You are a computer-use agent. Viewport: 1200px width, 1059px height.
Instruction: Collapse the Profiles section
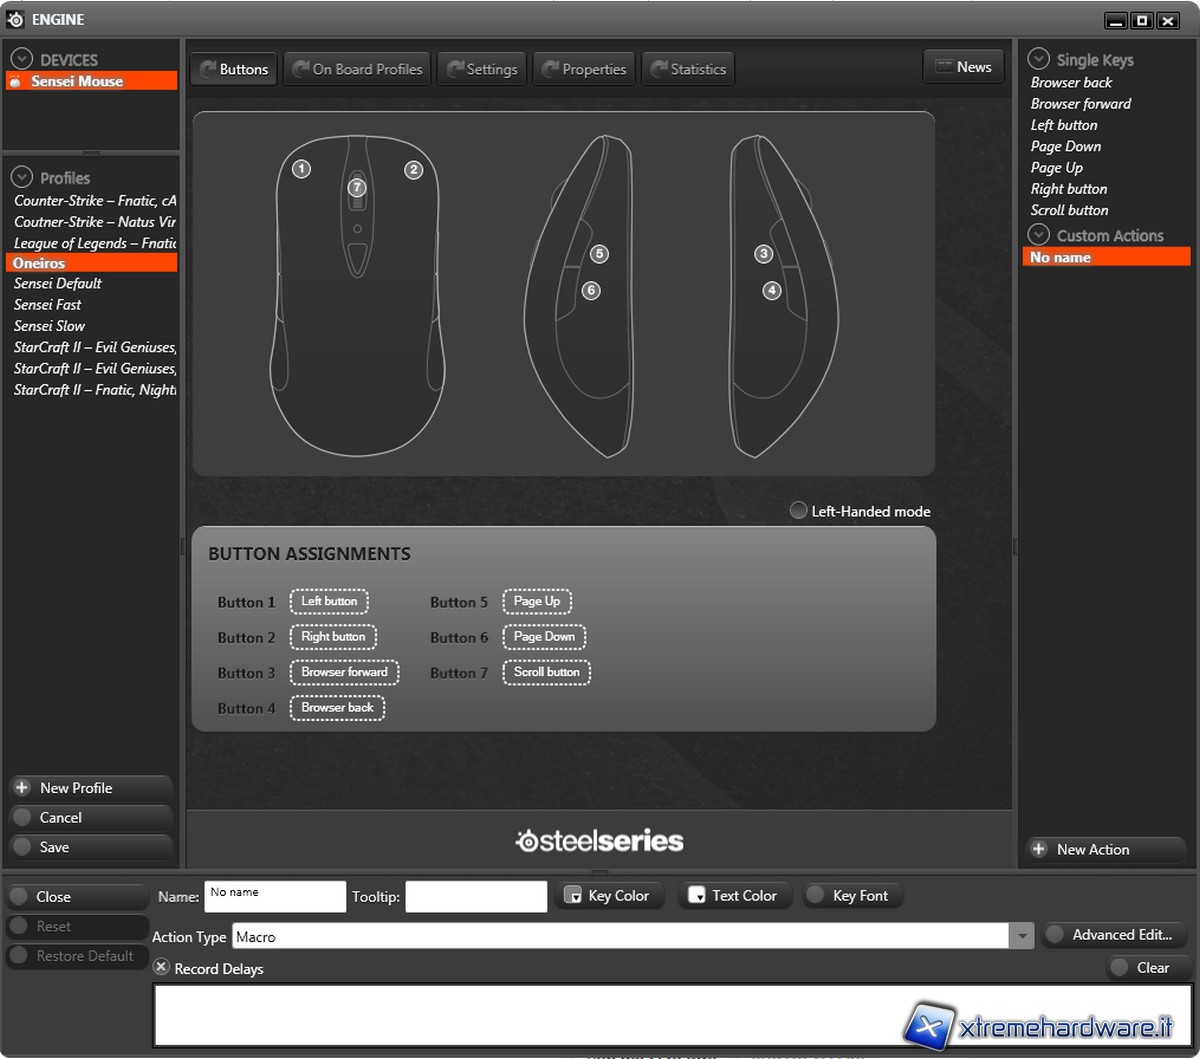coord(22,178)
